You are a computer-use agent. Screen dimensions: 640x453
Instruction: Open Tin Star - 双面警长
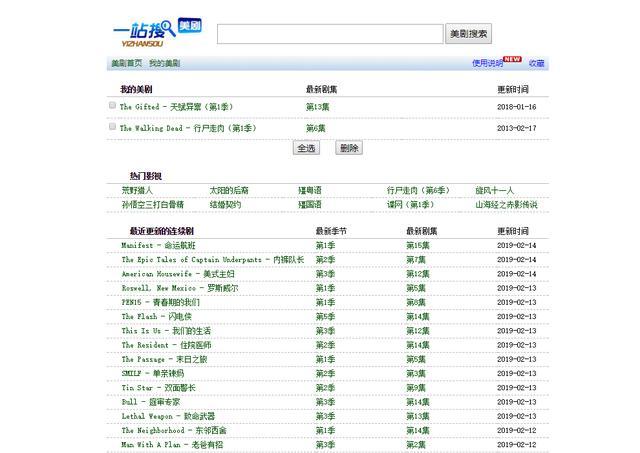(x=158, y=388)
